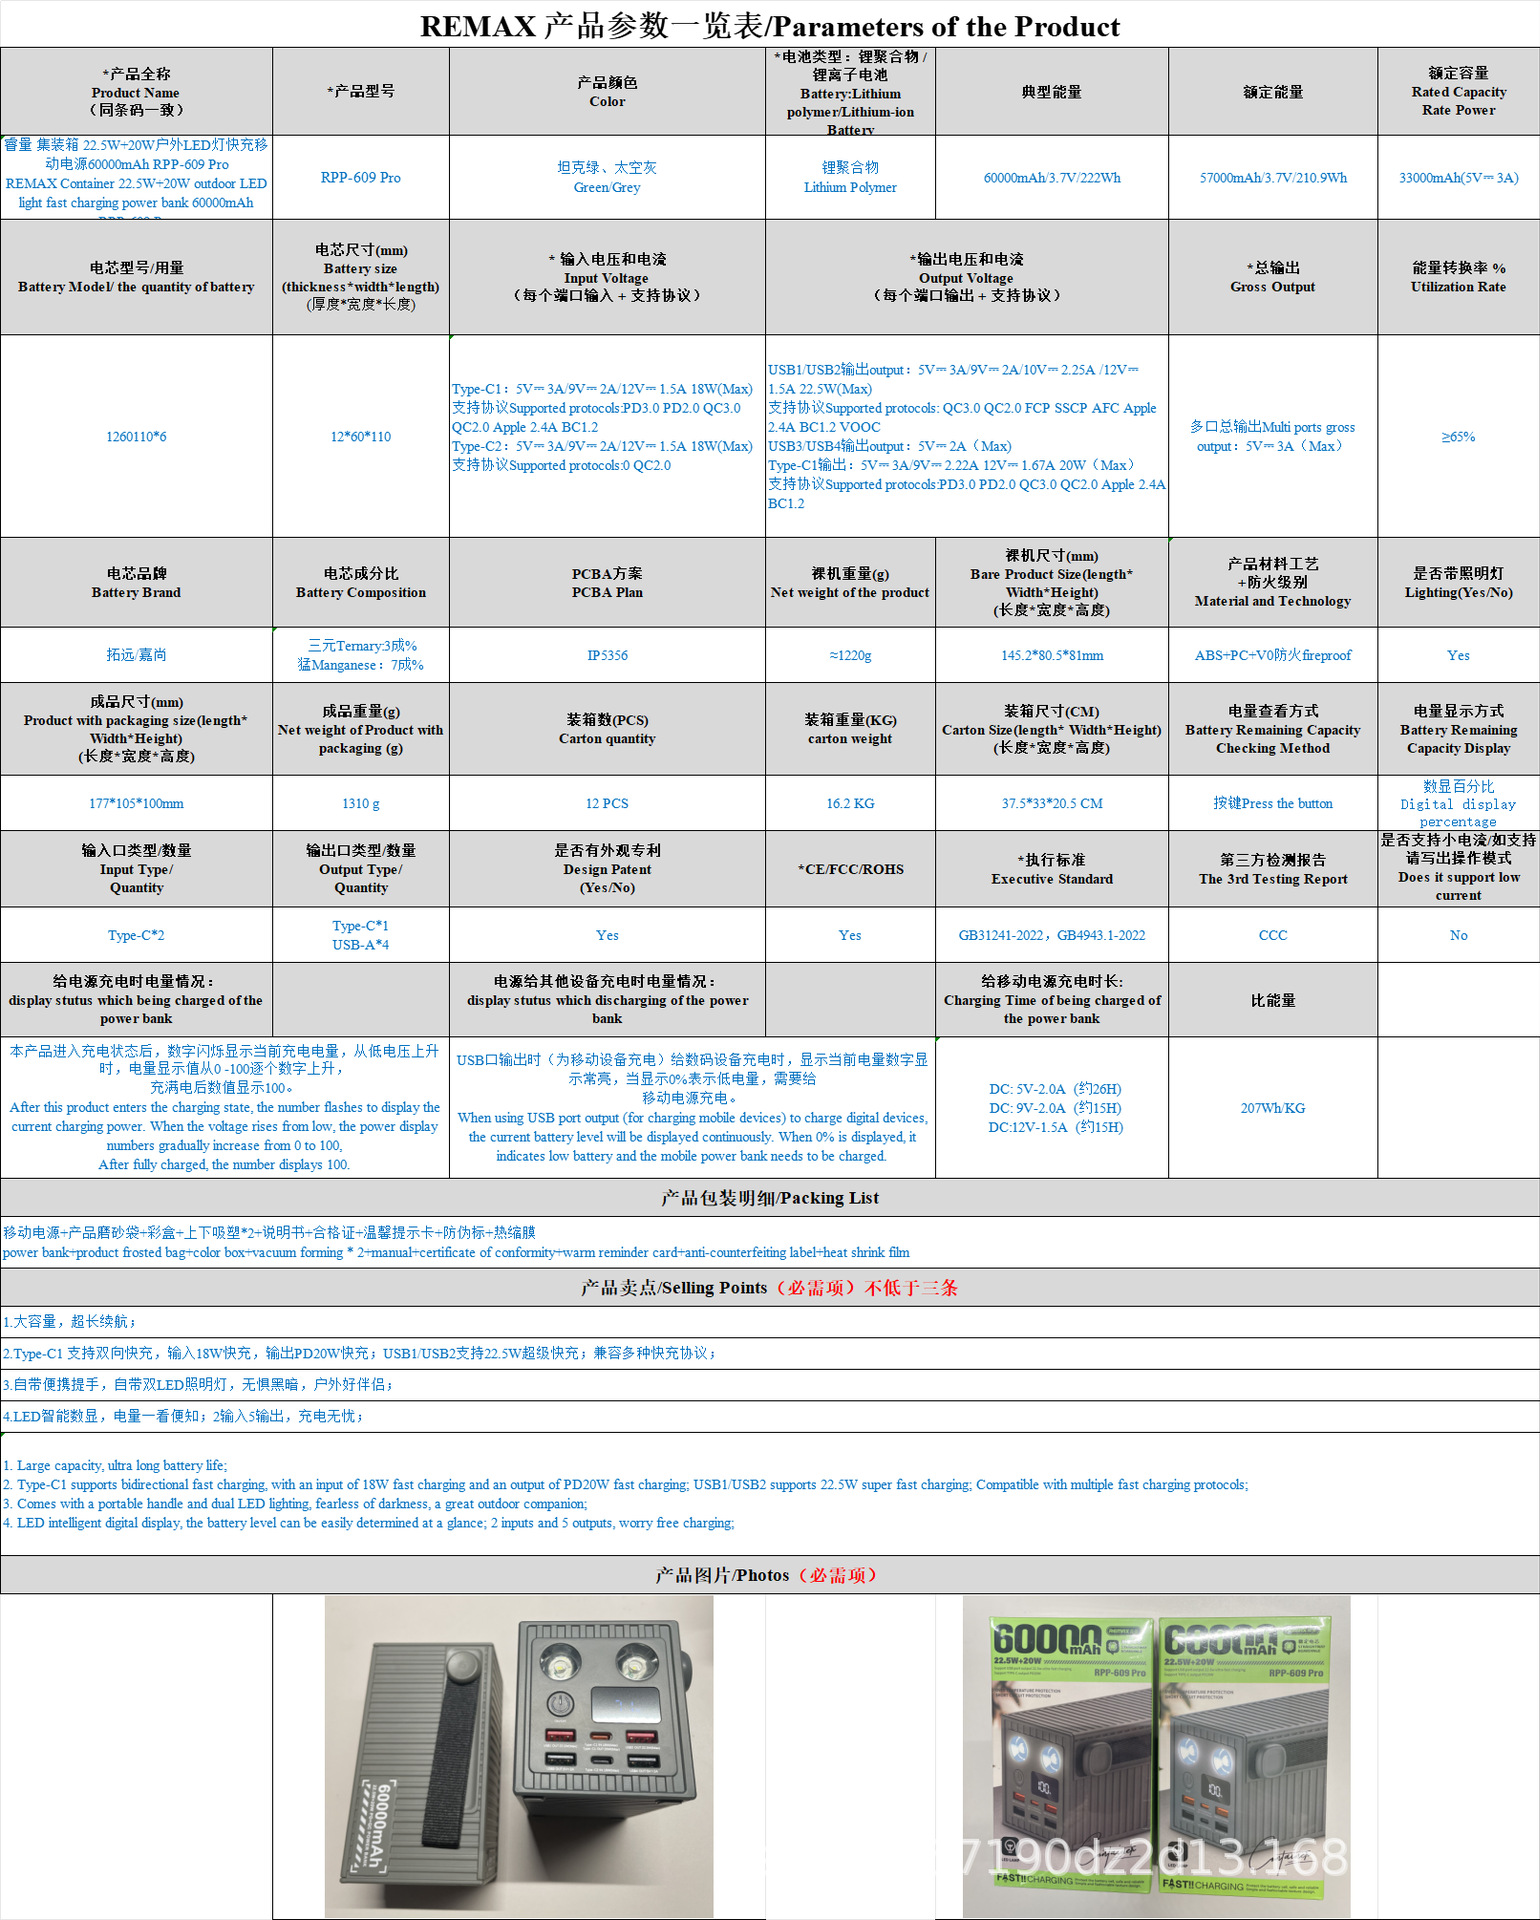Screen dimensions: 1540x1920
Task: Click the battery composition cell "三元Ternary:3成%"
Action: 361,655
